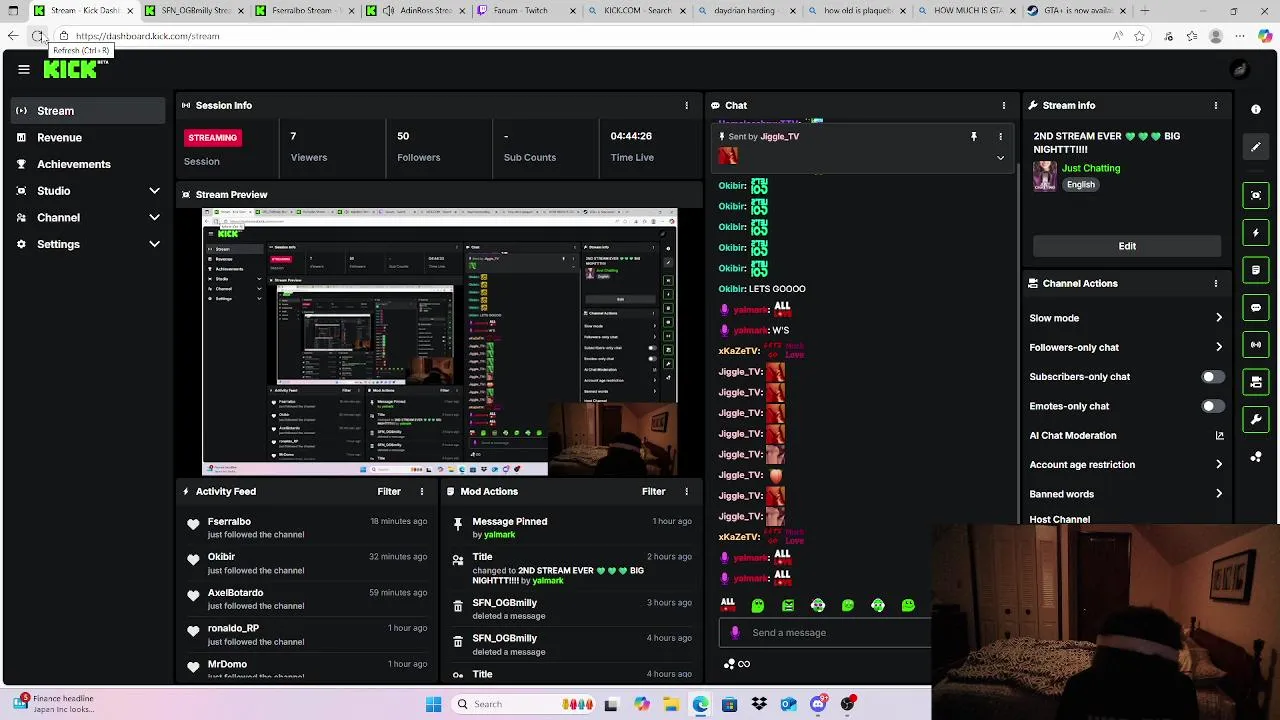Click the browser address bar URL

(148, 36)
